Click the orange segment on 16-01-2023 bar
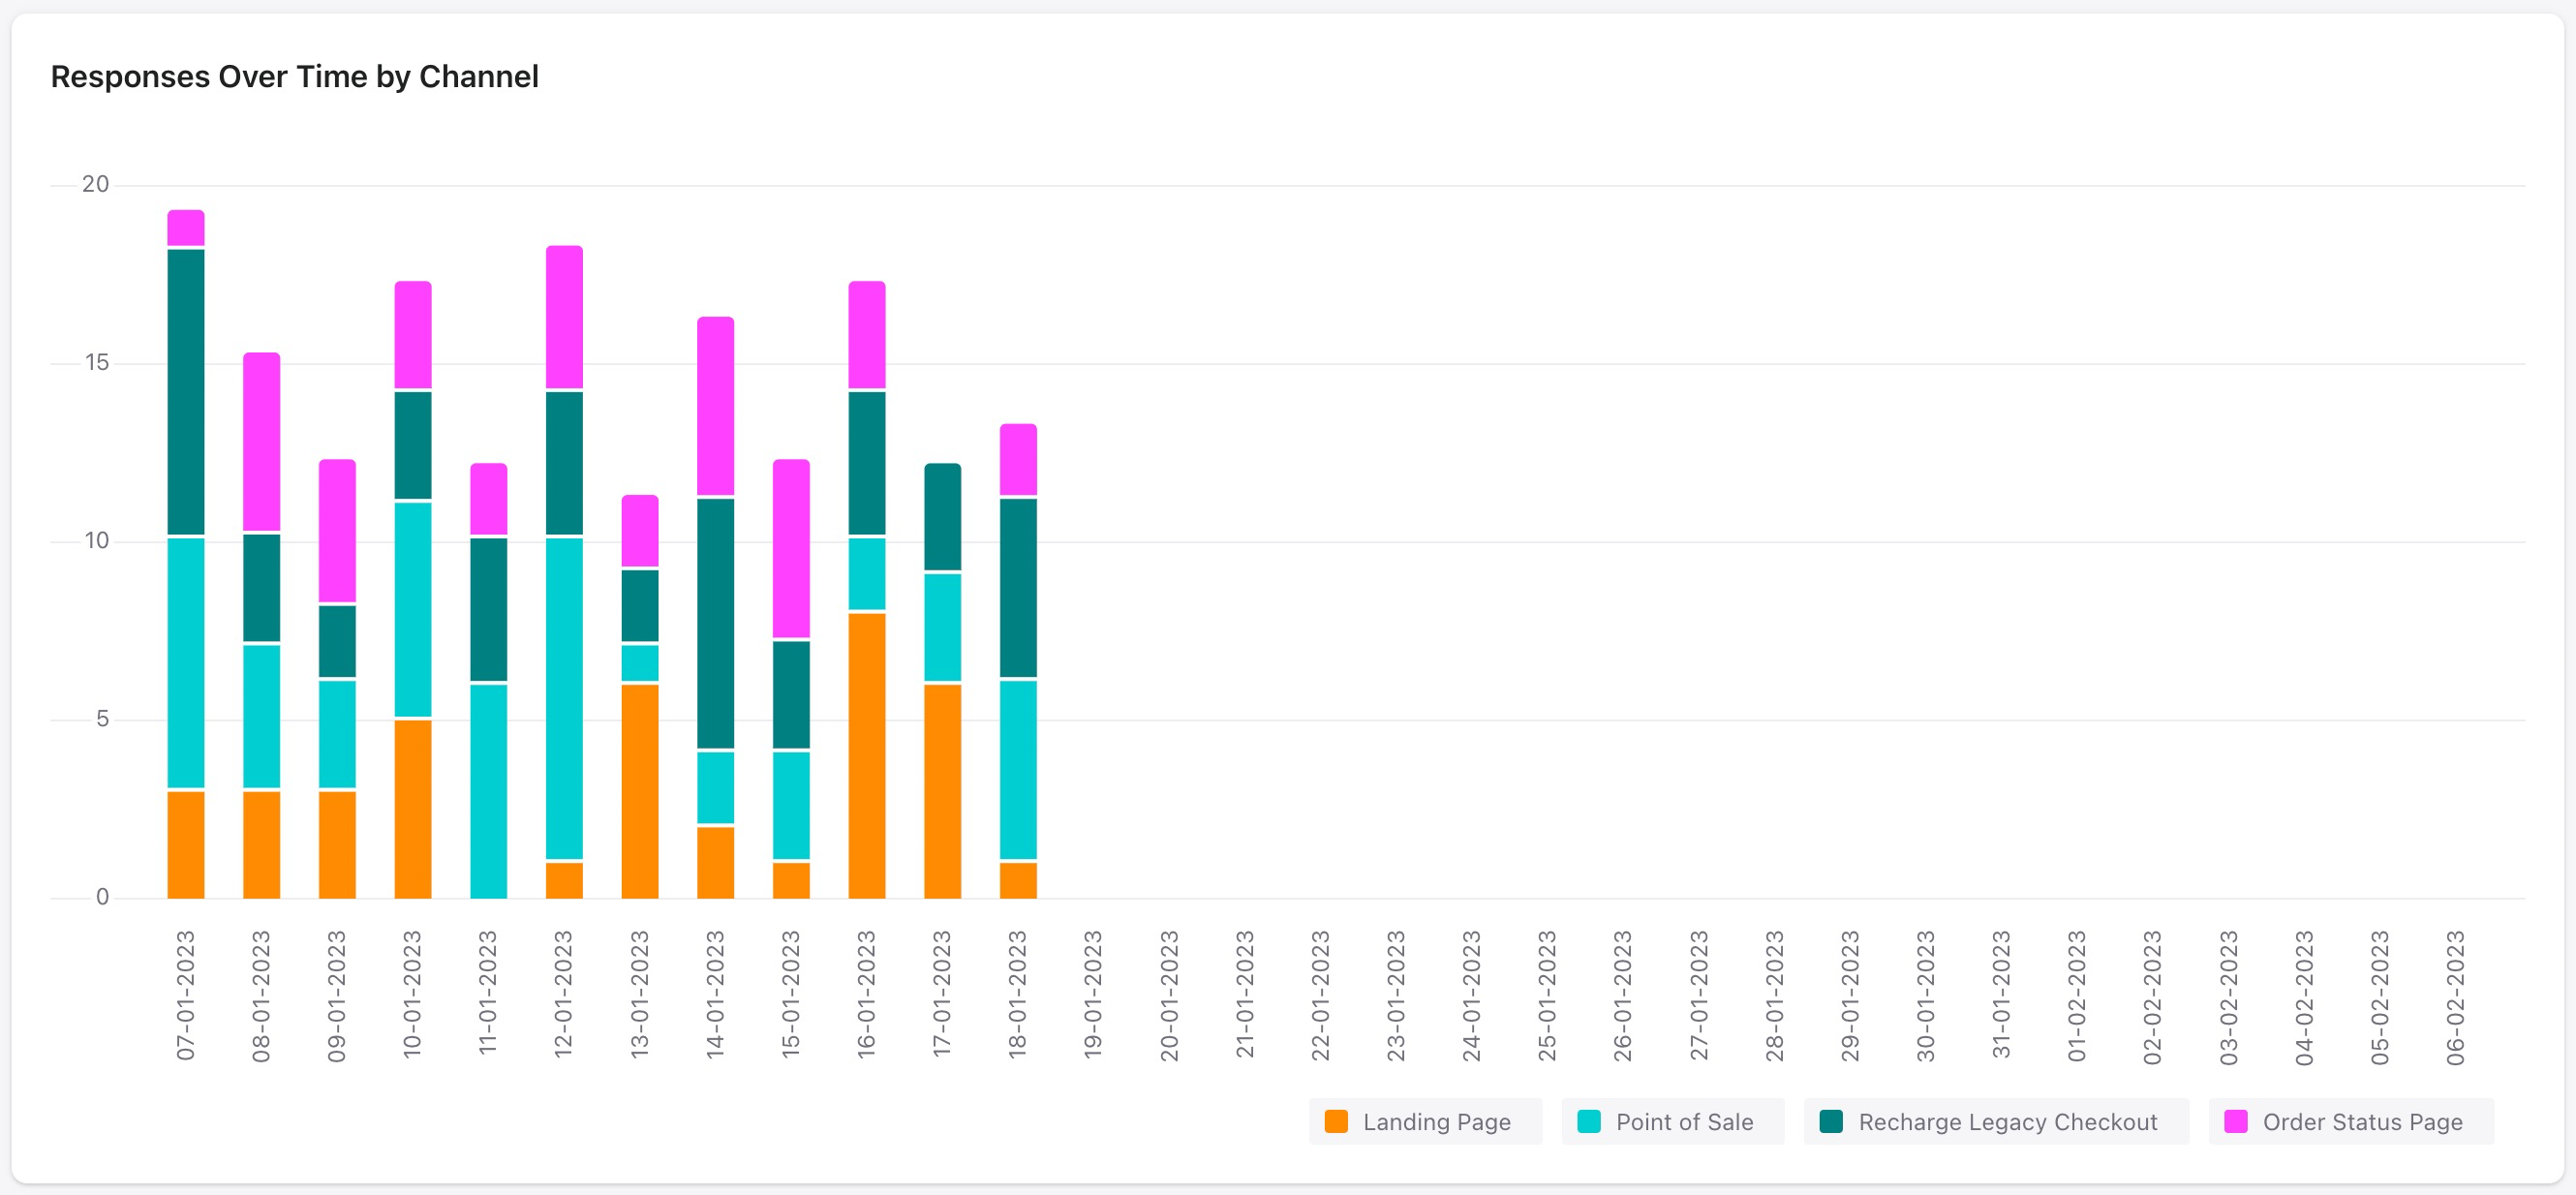The width and height of the screenshot is (2576, 1195). (867, 756)
